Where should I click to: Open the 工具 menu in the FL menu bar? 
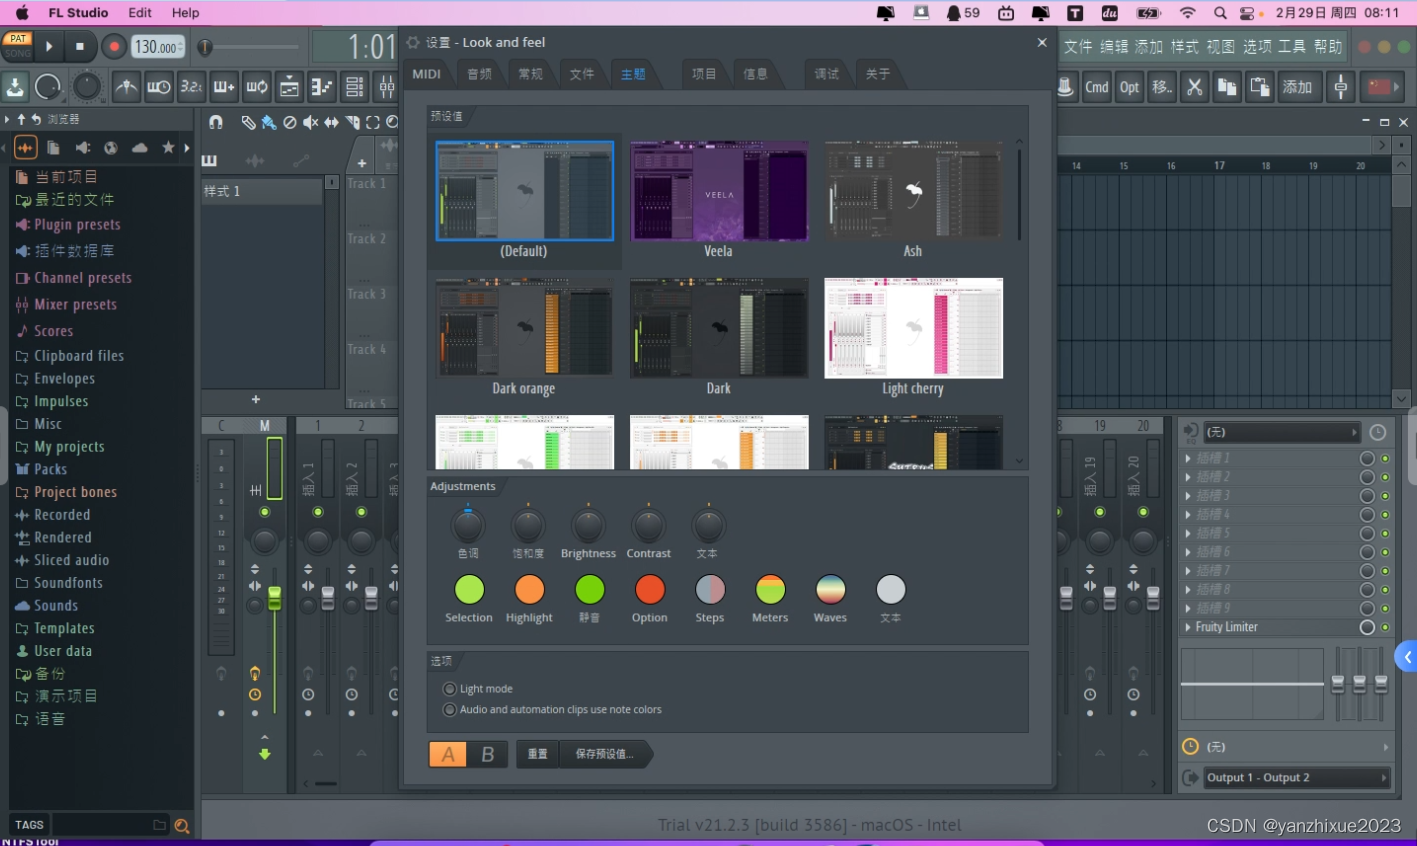pos(1292,47)
